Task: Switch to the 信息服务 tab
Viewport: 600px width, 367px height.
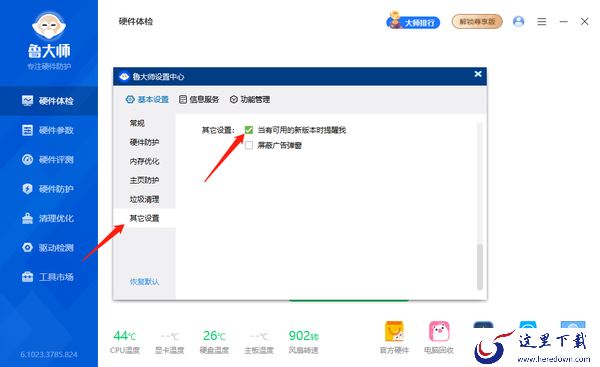Action: click(x=199, y=99)
